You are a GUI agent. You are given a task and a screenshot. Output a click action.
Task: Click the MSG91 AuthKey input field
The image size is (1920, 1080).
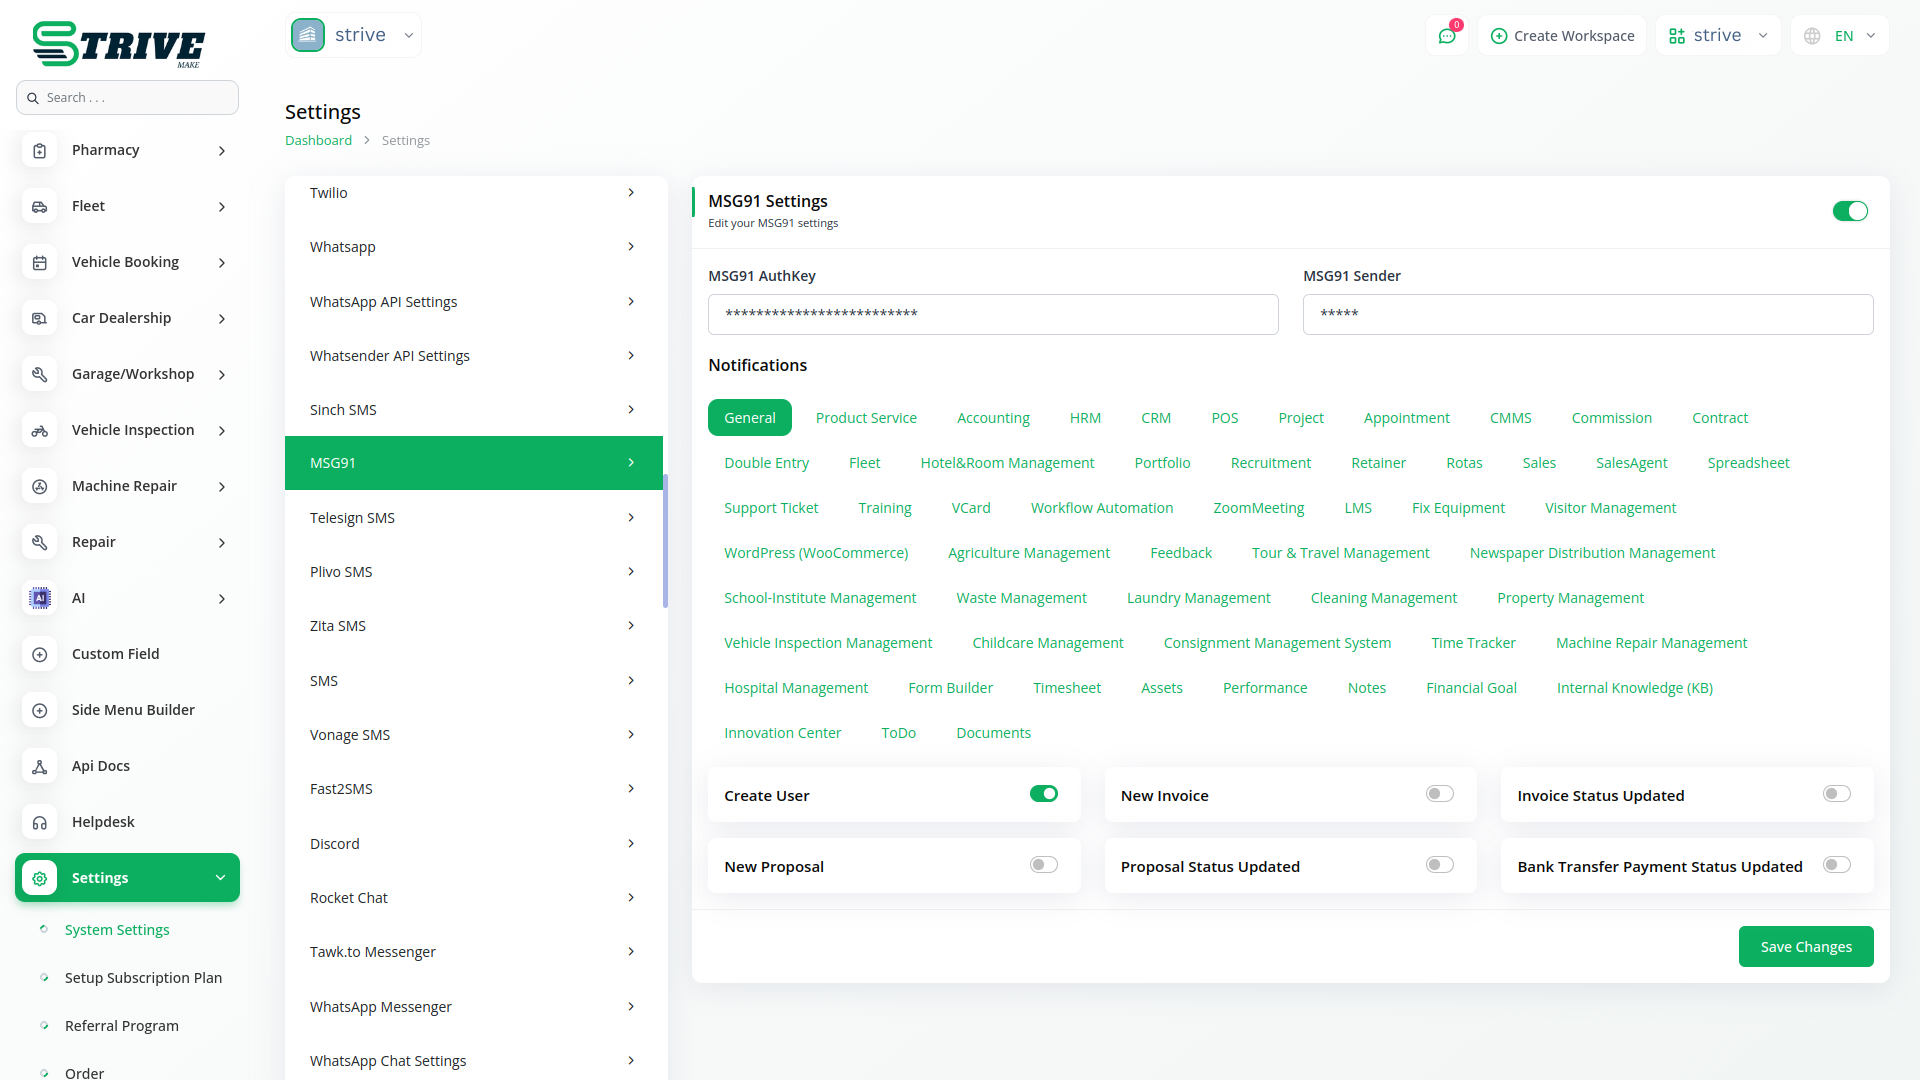tap(992, 315)
